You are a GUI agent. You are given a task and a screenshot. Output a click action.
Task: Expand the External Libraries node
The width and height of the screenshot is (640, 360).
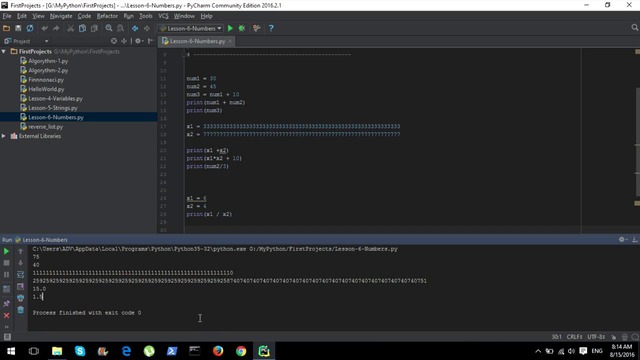[x=4, y=136]
